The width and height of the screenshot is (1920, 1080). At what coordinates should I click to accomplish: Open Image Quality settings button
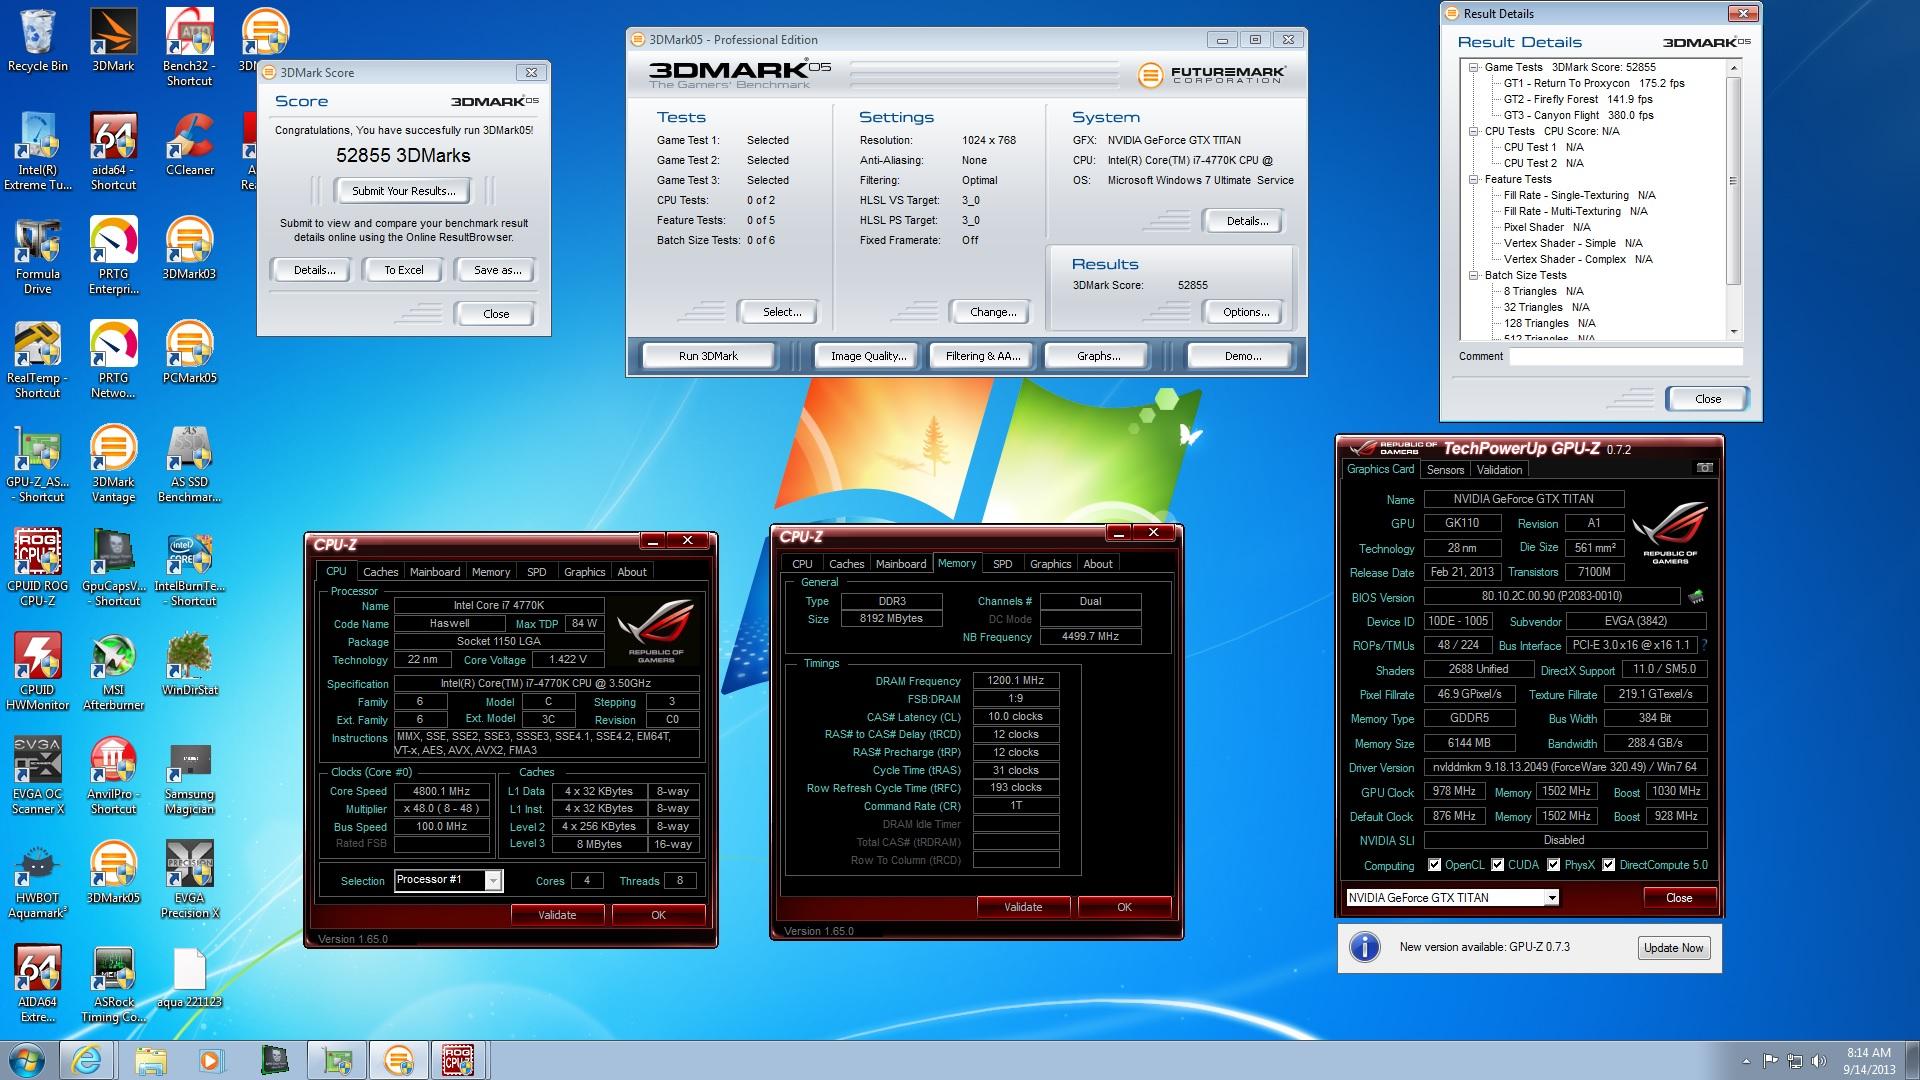click(x=868, y=356)
